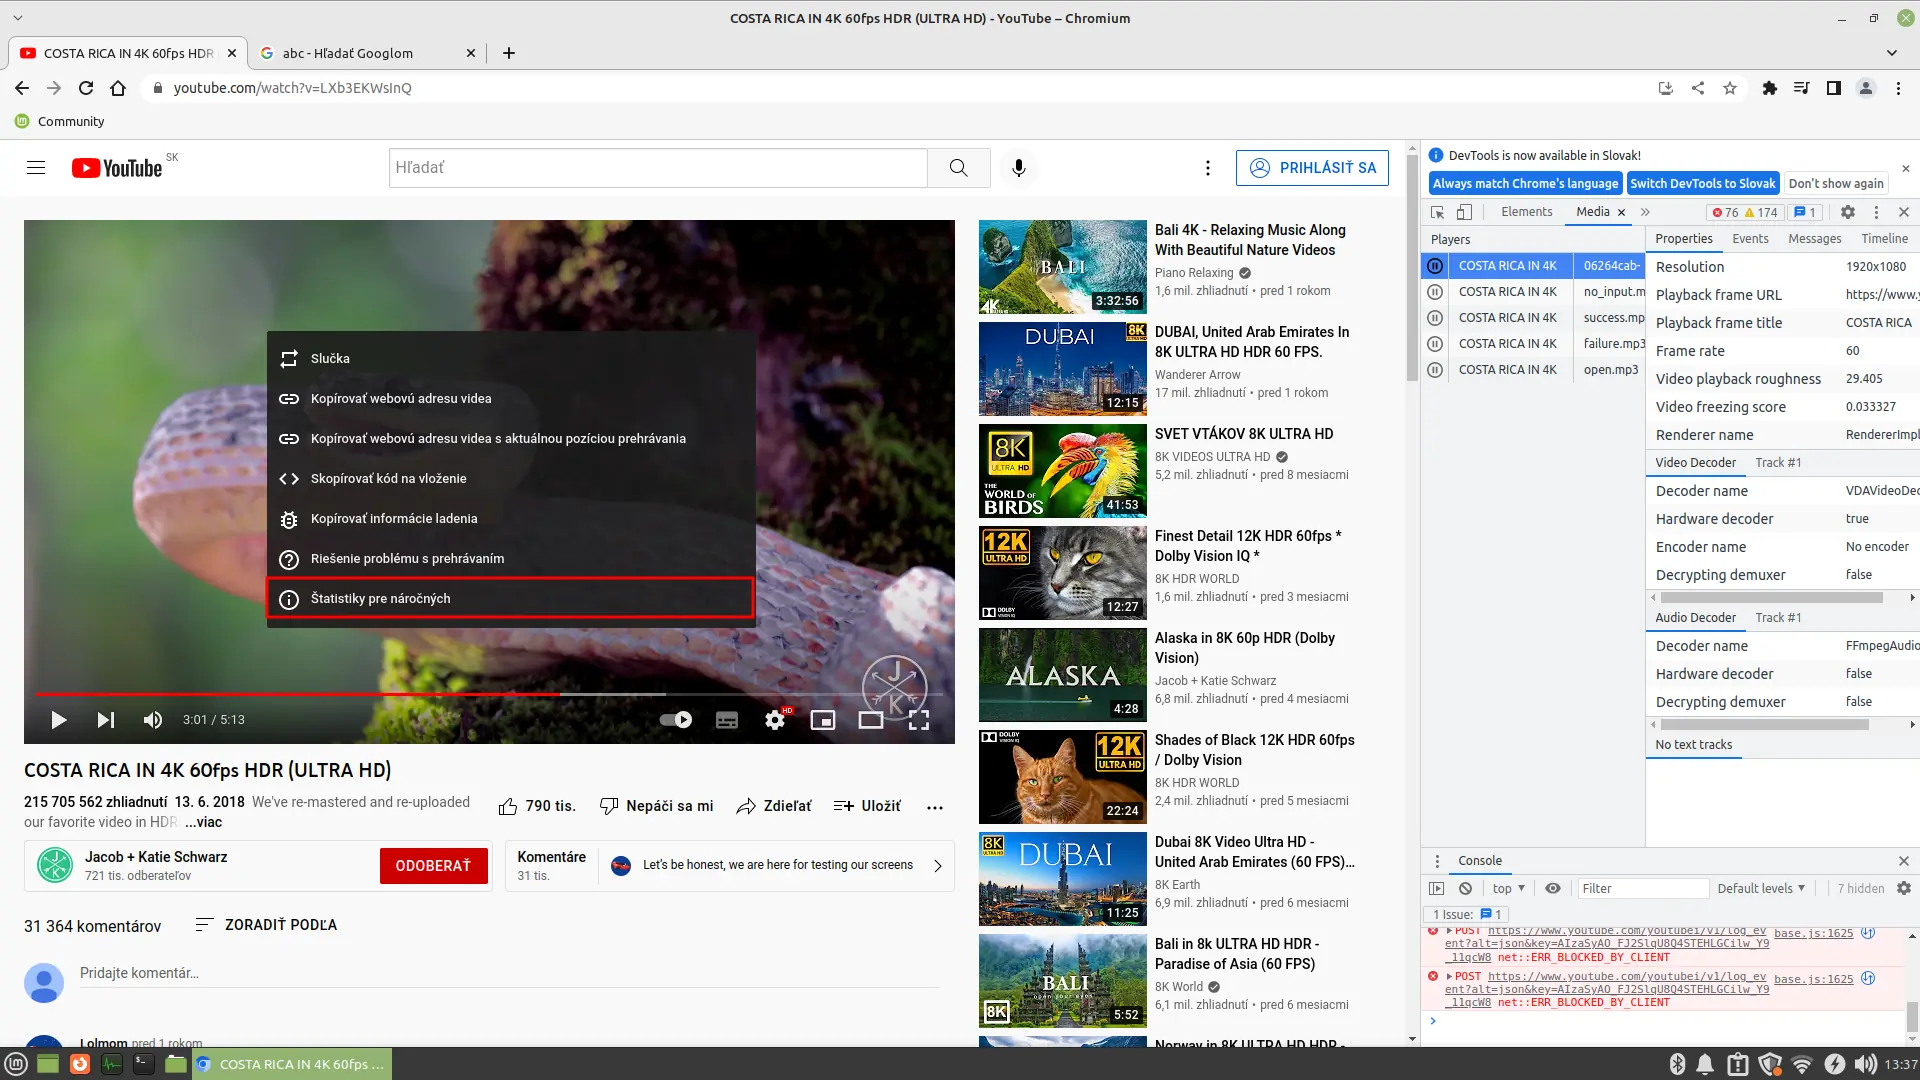Toggle the autoplay switch in the player
The image size is (1920, 1080).
[x=675, y=720]
